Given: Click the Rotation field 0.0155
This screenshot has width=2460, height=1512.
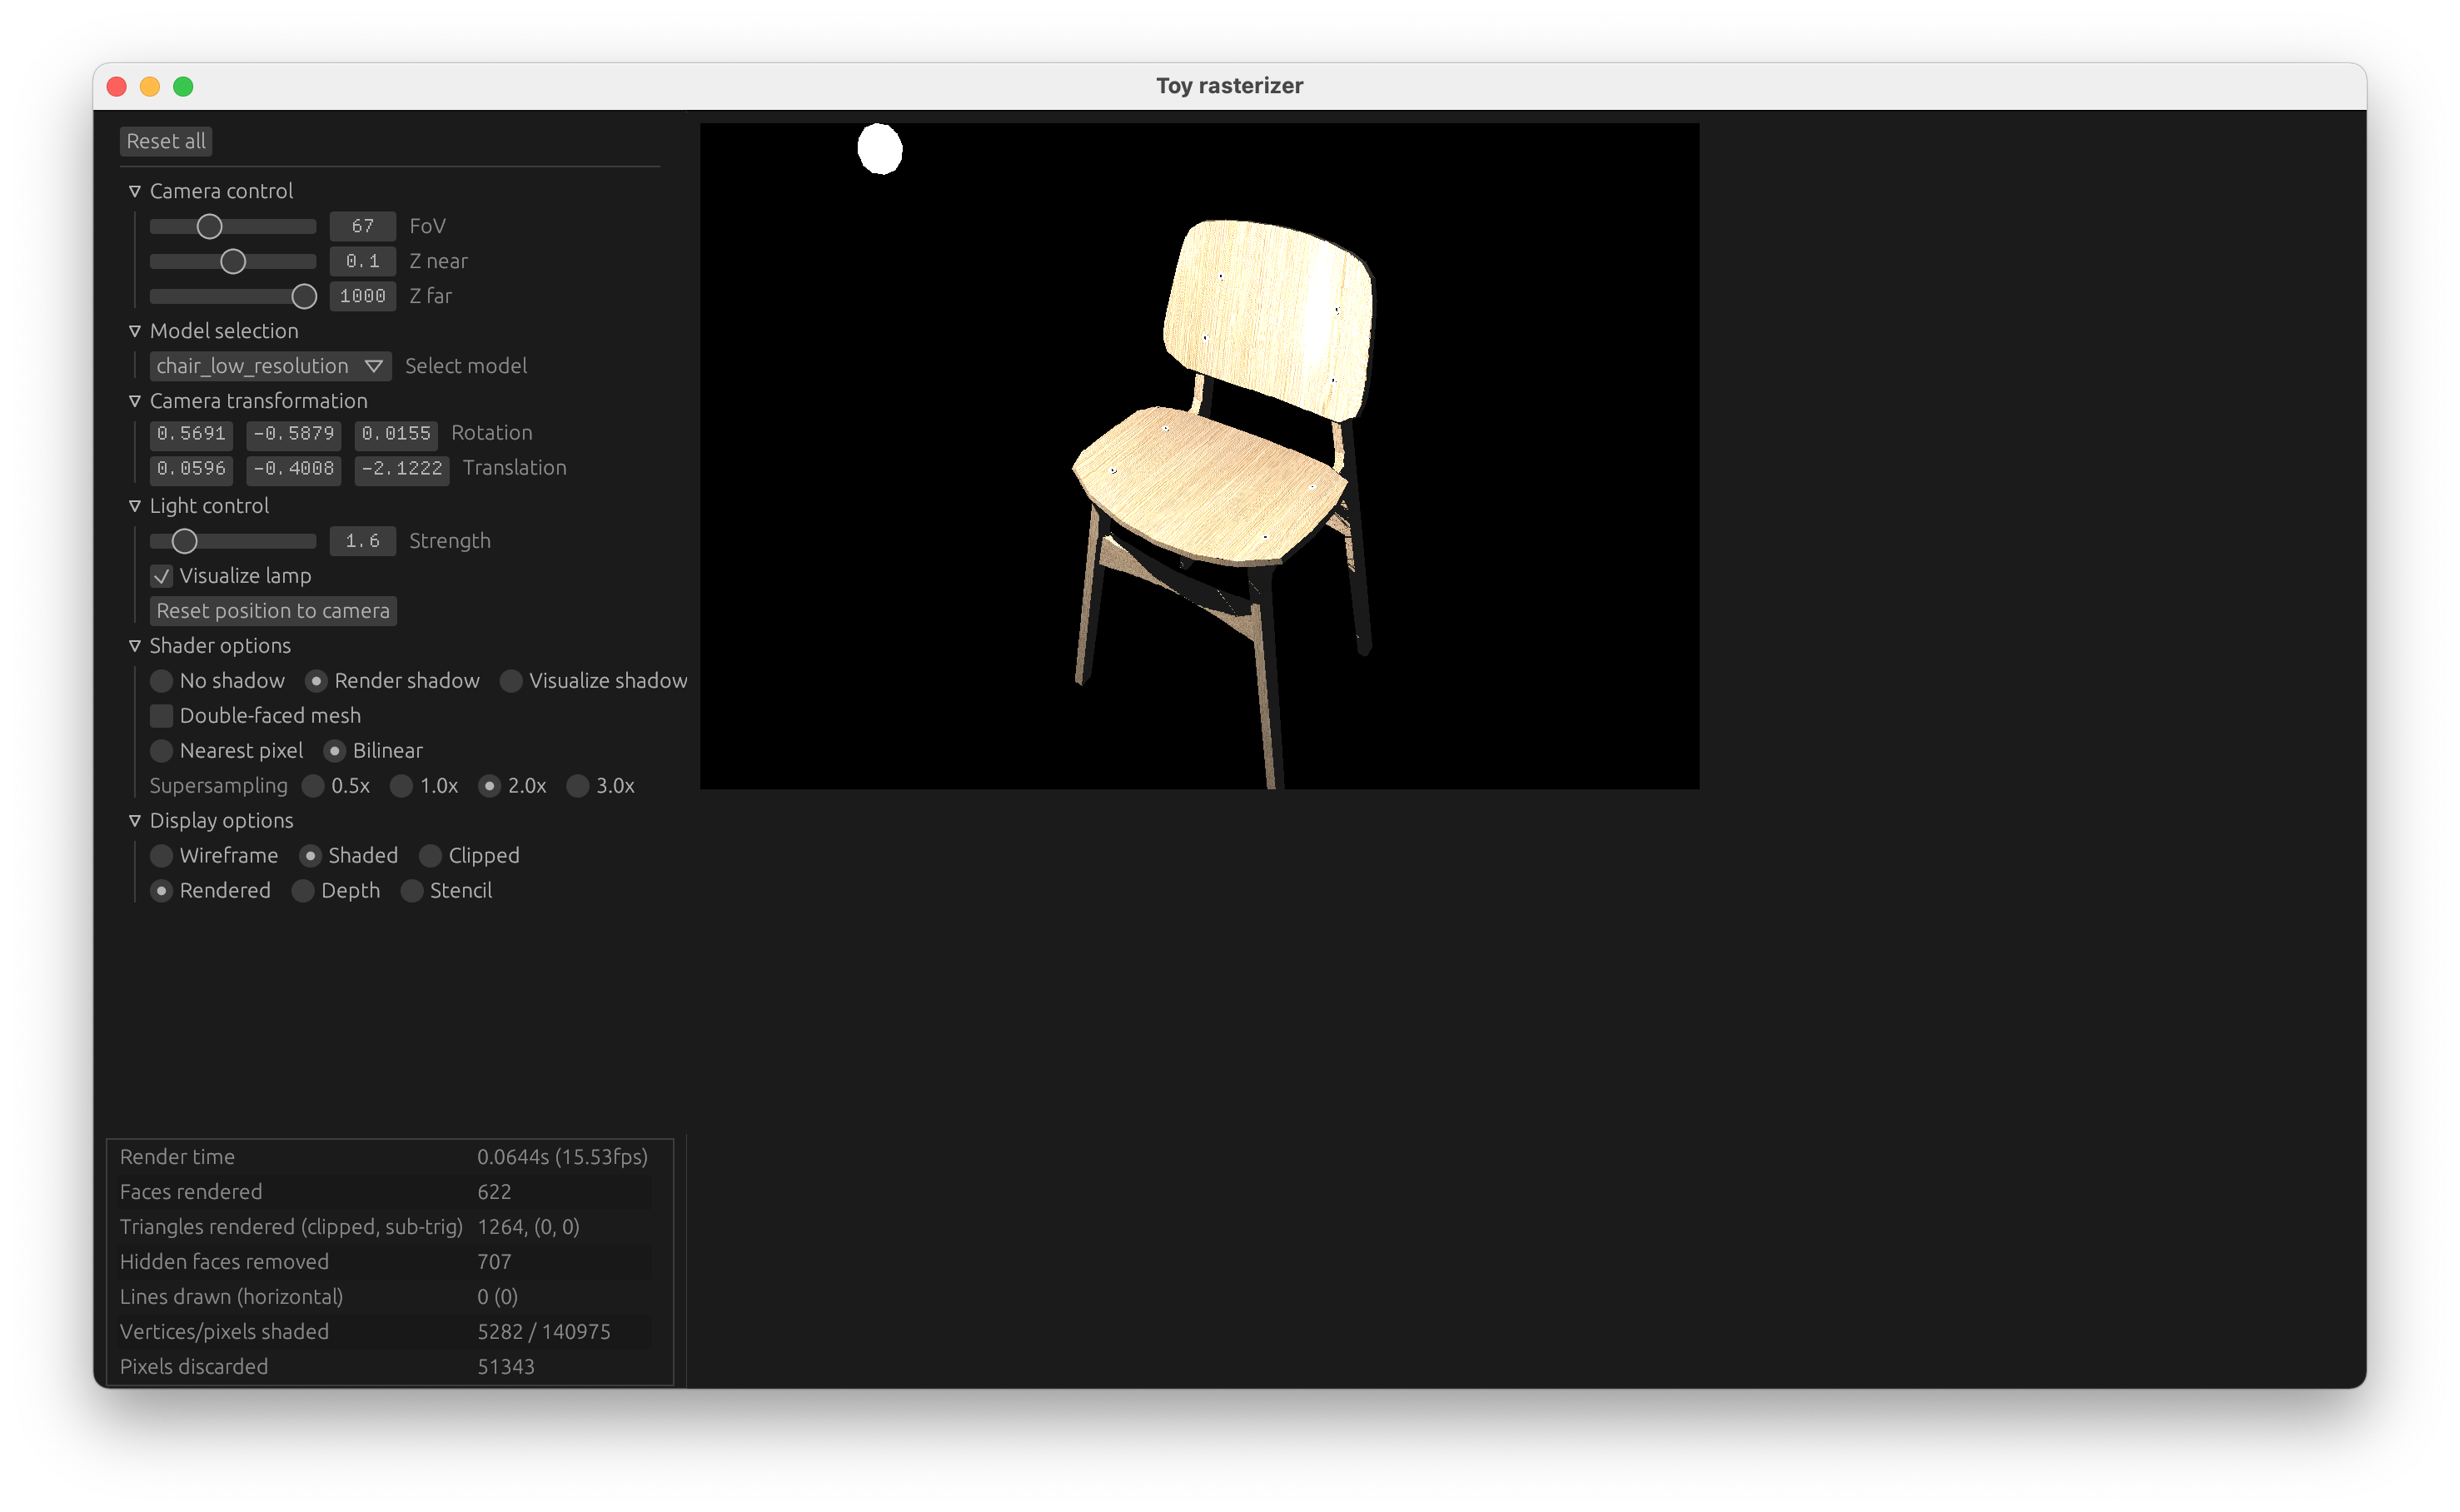Looking at the screenshot, I should pos(396,433).
